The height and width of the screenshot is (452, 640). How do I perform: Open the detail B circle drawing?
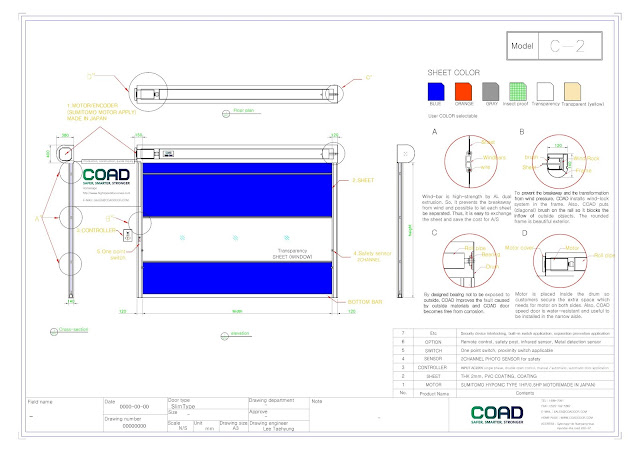(x=559, y=161)
